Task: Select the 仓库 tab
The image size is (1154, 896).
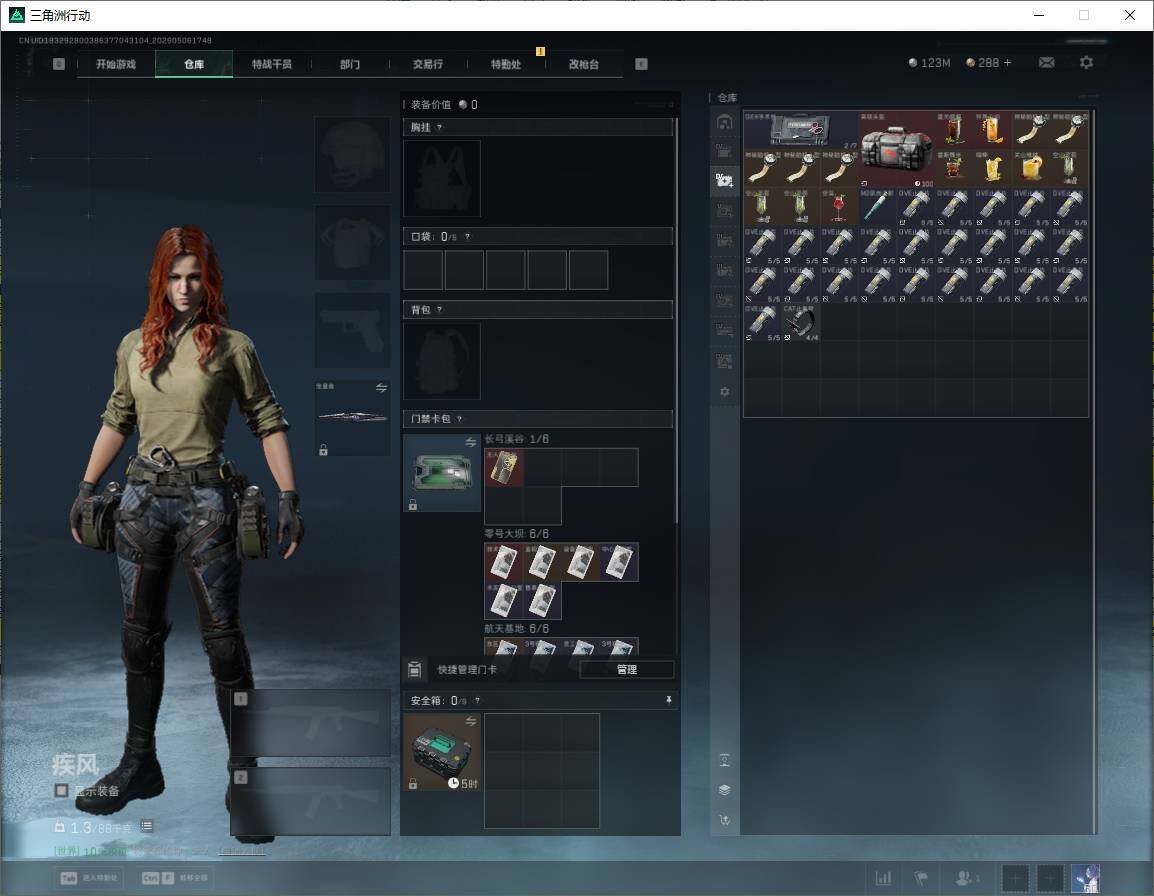Action: point(194,64)
